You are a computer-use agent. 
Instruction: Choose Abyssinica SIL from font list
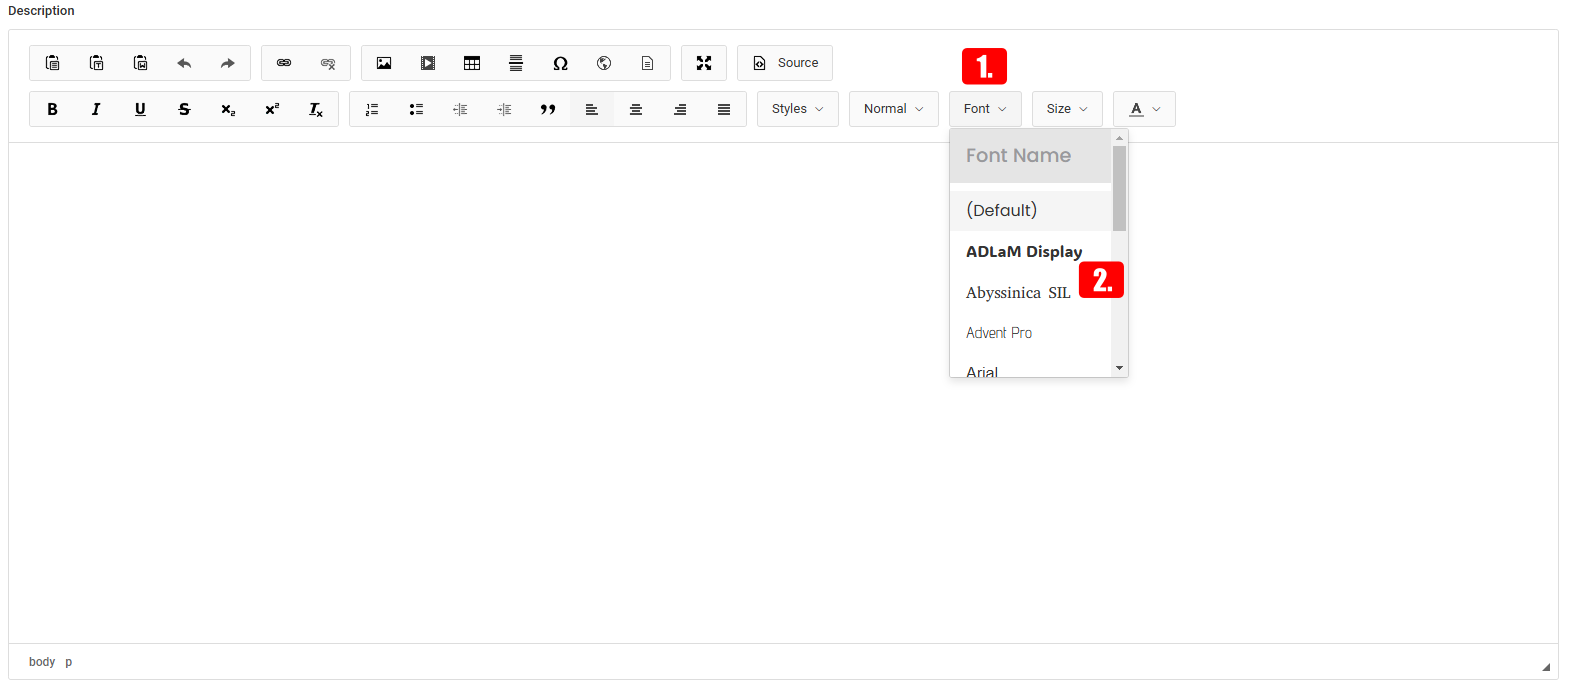(x=1017, y=293)
